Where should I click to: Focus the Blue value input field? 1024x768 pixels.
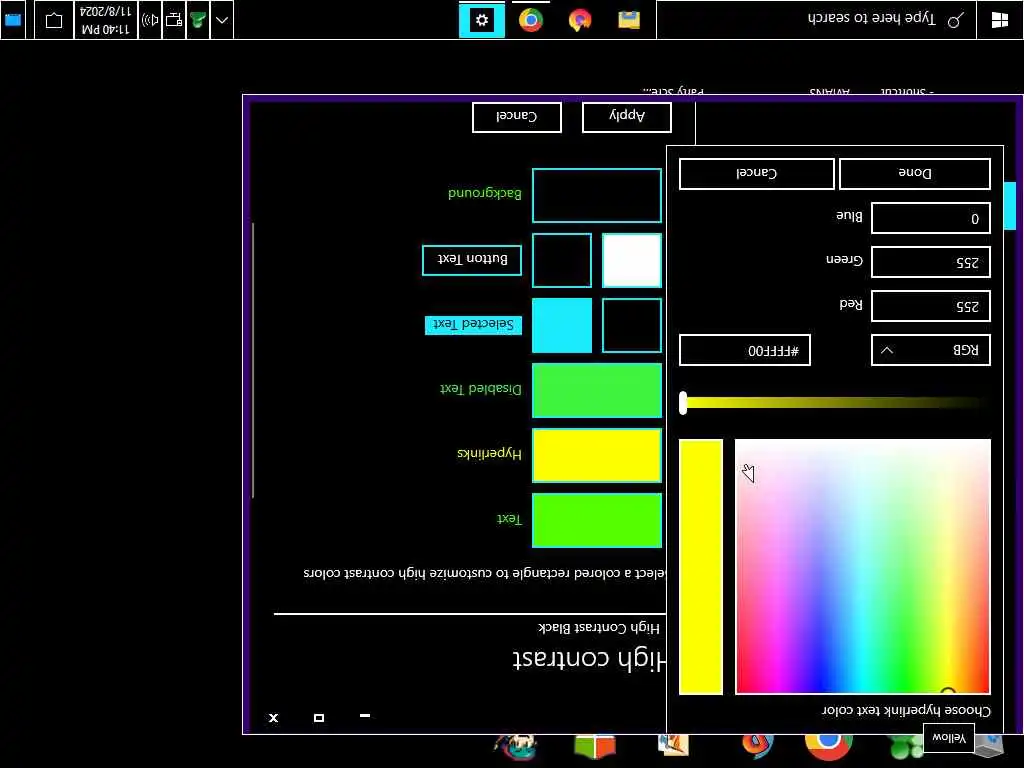(931, 218)
